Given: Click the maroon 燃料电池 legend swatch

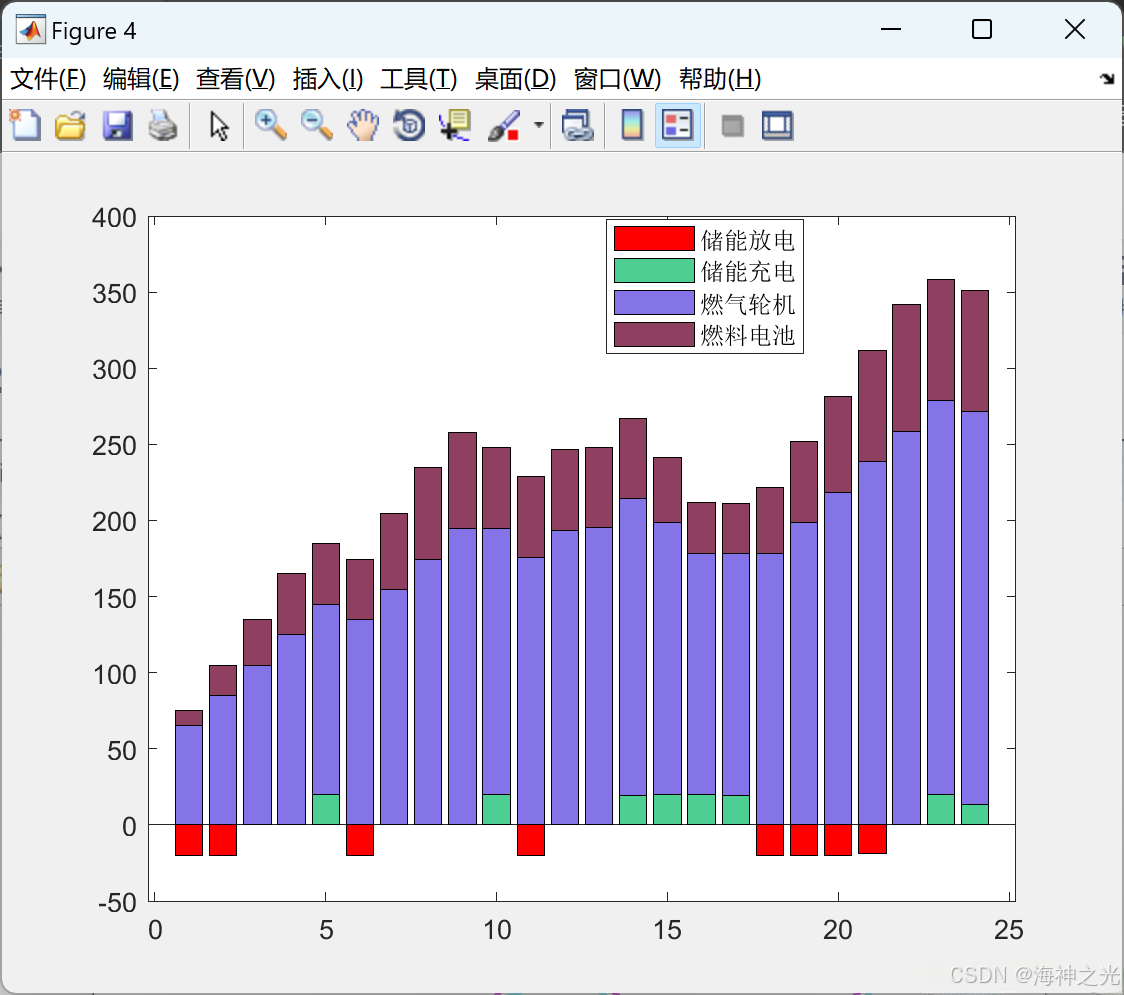Looking at the screenshot, I should point(654,334).
